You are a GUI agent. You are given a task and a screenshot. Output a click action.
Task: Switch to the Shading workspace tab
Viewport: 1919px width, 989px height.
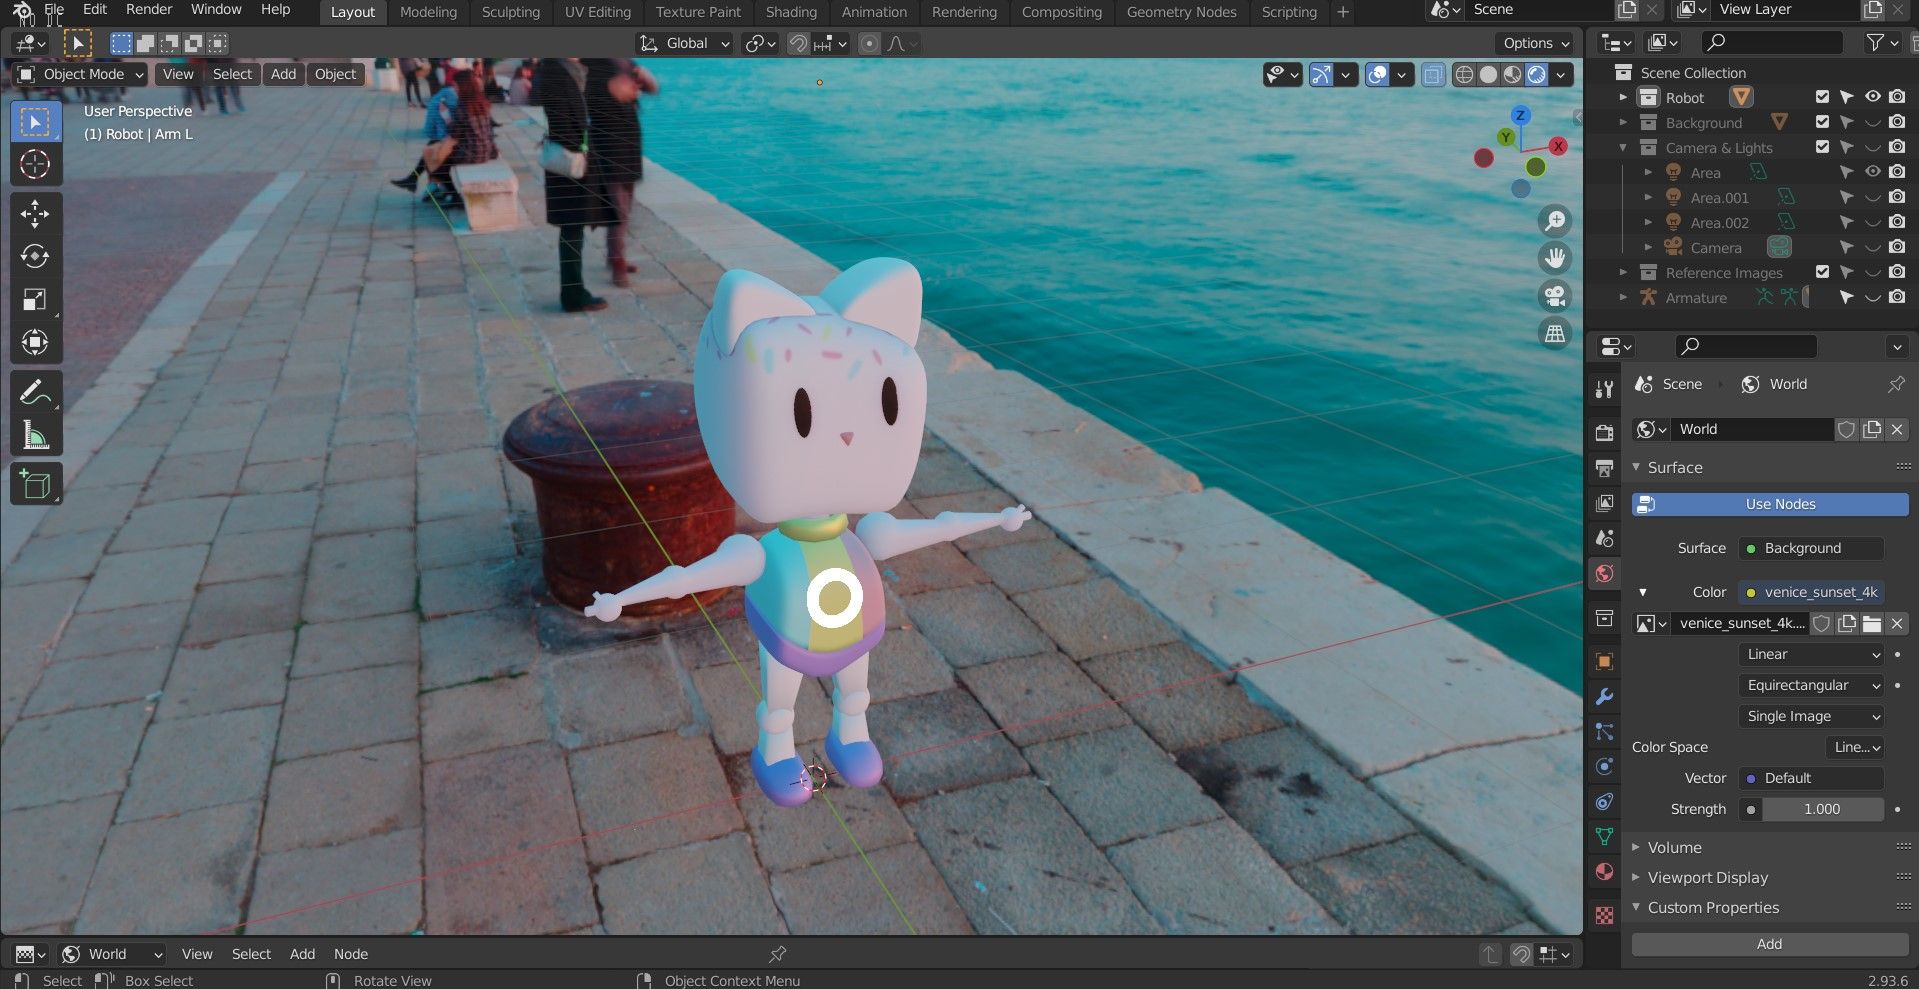click(790, 12)
